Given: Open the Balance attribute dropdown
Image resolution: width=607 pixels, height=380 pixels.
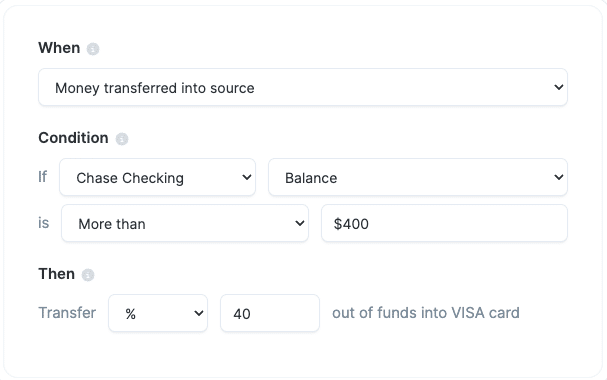Looking at the screenshot, I should 418,177.
